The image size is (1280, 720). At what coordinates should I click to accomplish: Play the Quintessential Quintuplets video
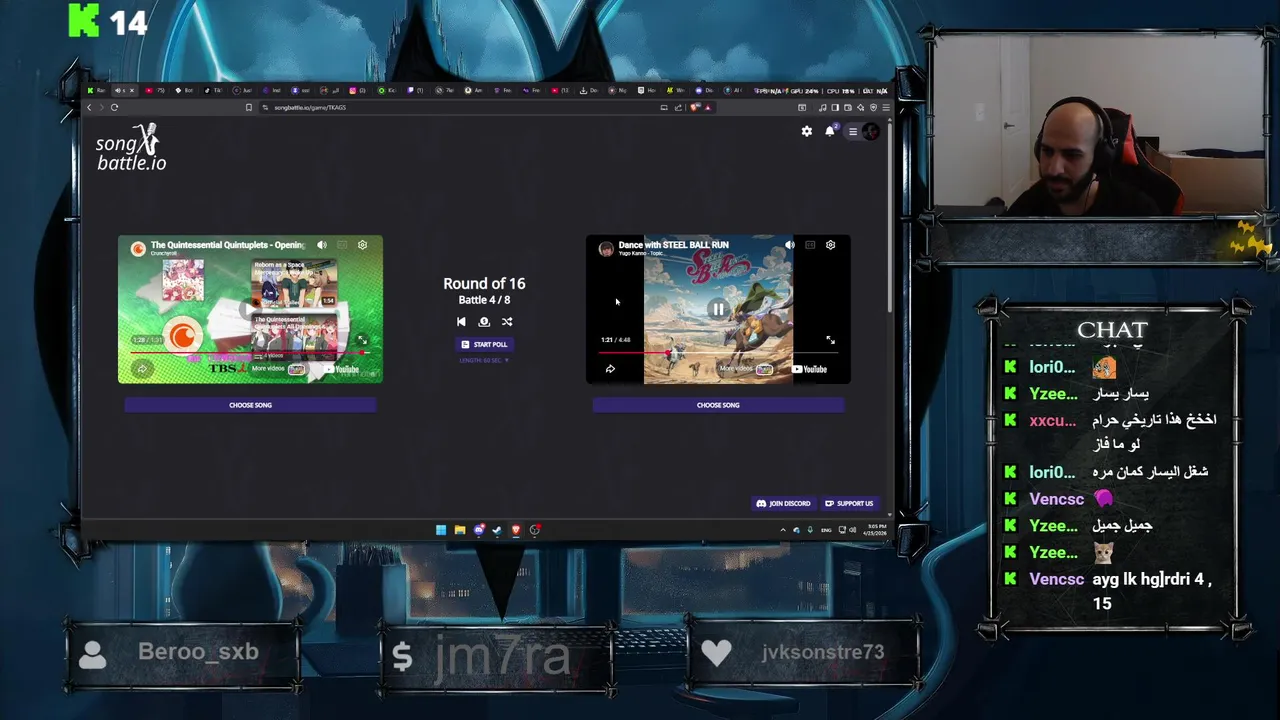(x=250, y=310)
